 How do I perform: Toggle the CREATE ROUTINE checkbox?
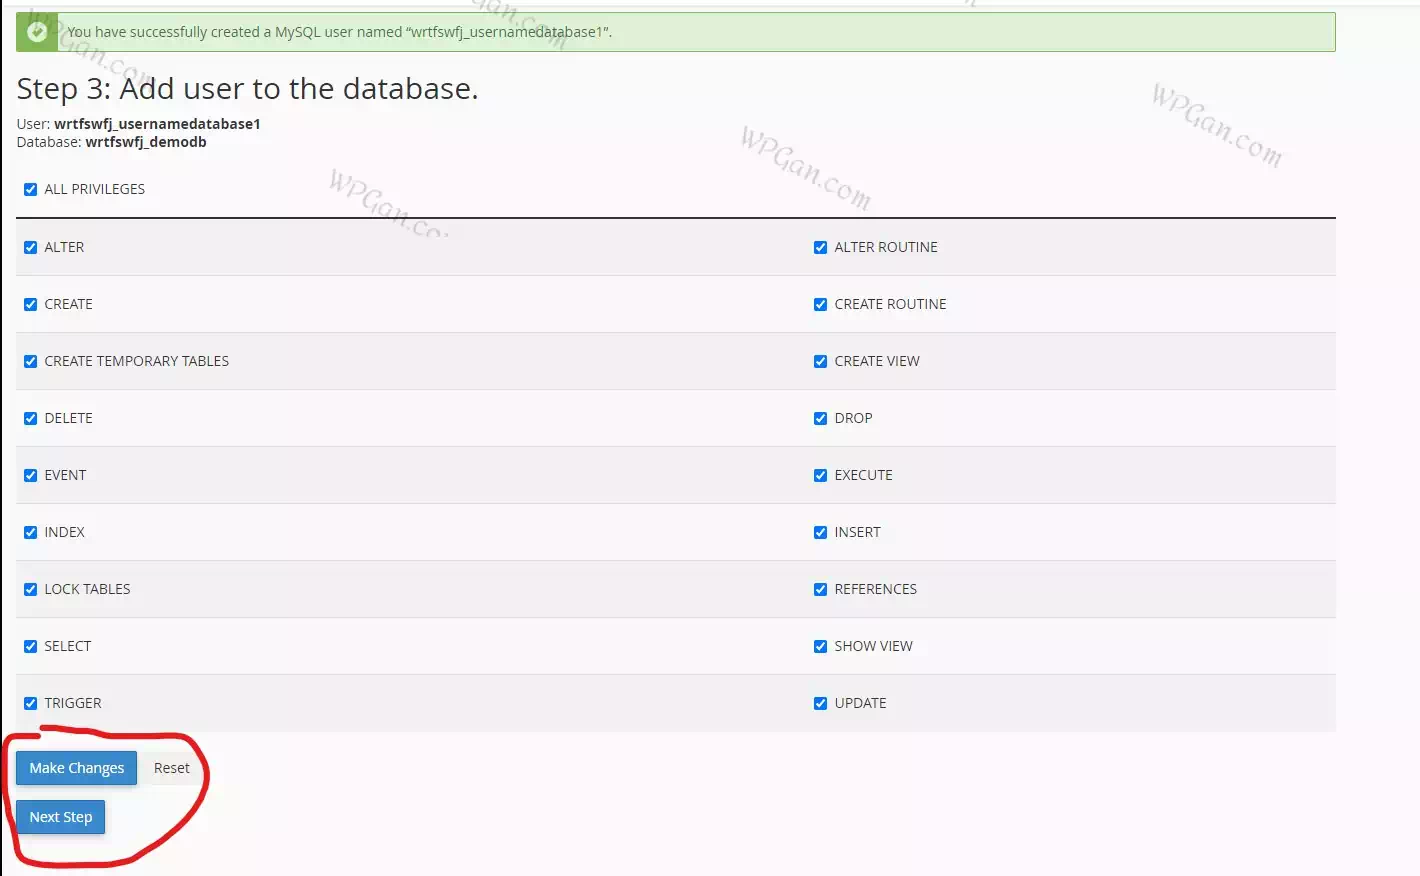point(820,304)
